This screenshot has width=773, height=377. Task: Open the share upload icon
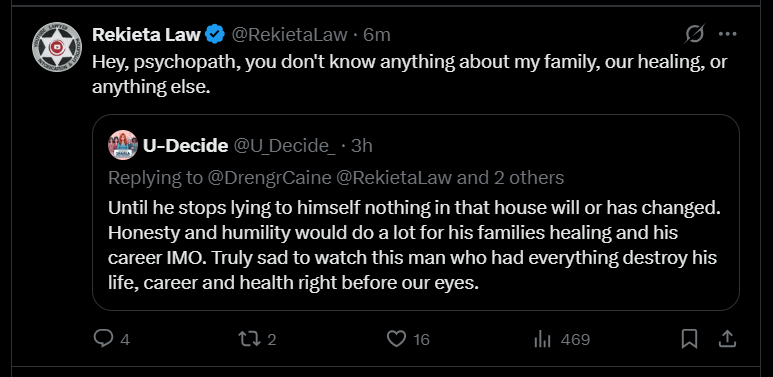tap(728, 339)
